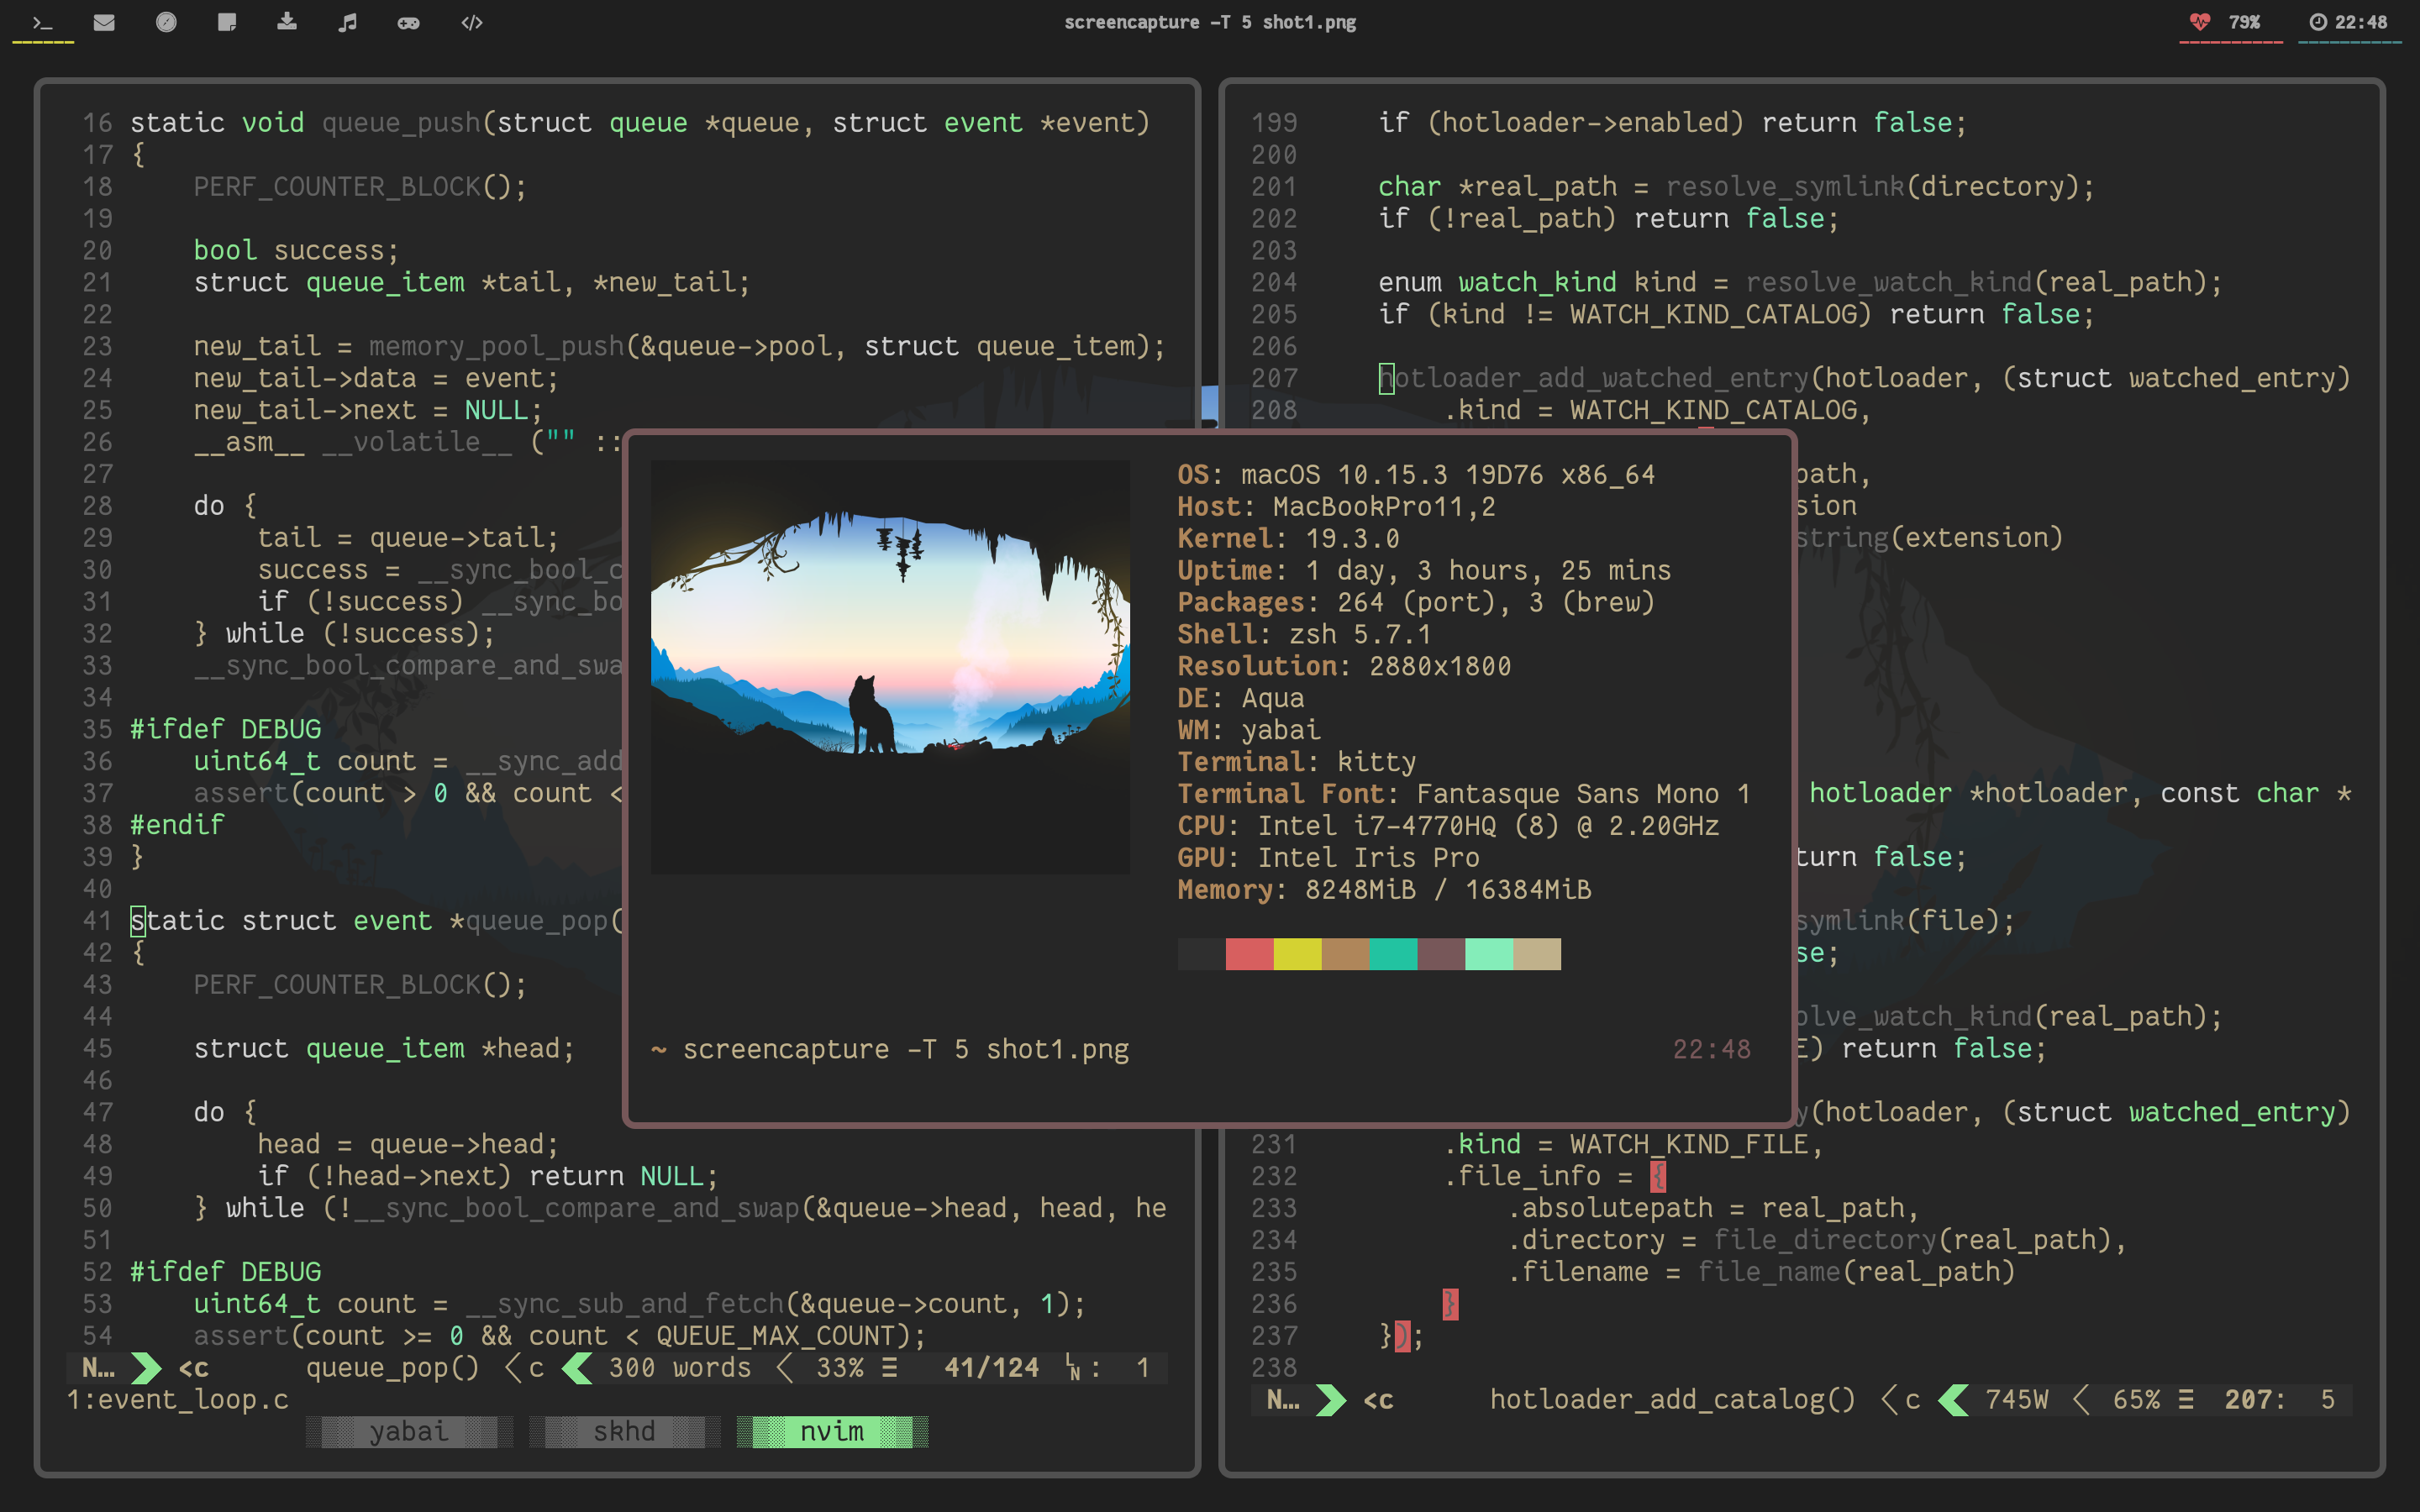Place cursor on hotloader_add_watched_entry at line 207

click(1594, 378)
